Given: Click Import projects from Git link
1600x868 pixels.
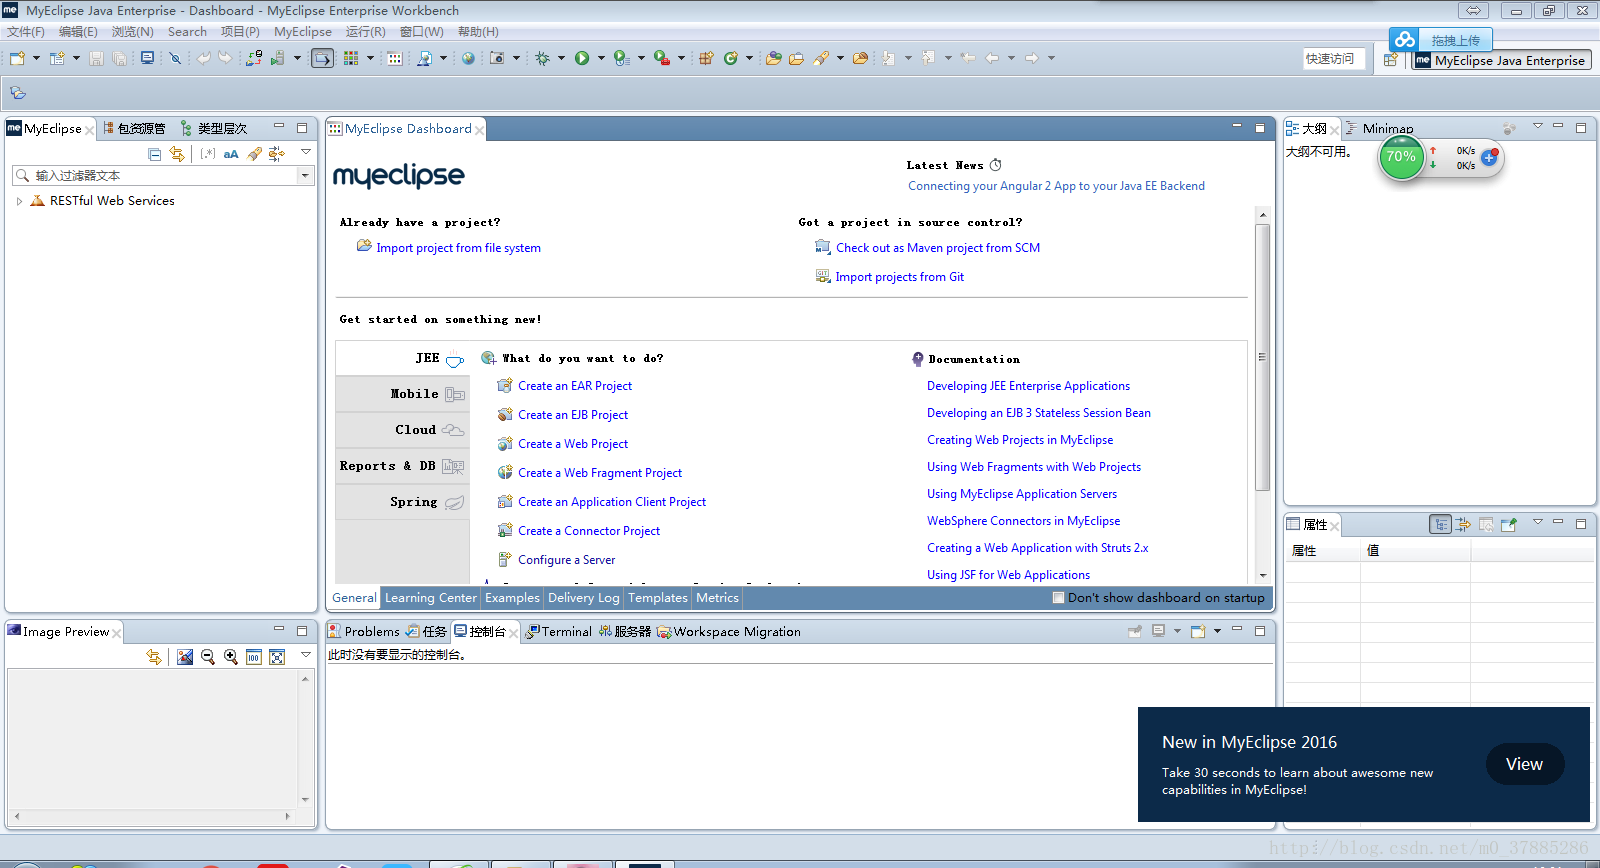Looking at the screenshot, I should [900, 277].
